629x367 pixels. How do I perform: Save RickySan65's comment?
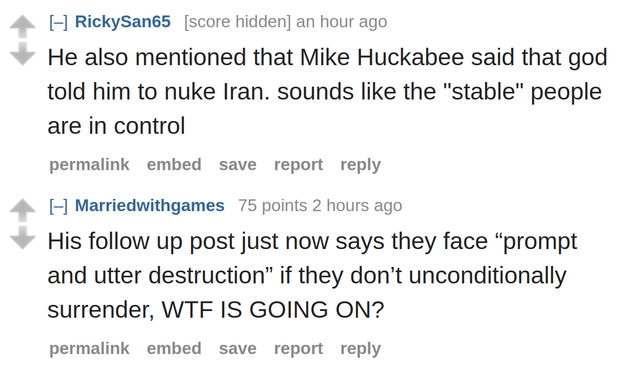[237, 165]
